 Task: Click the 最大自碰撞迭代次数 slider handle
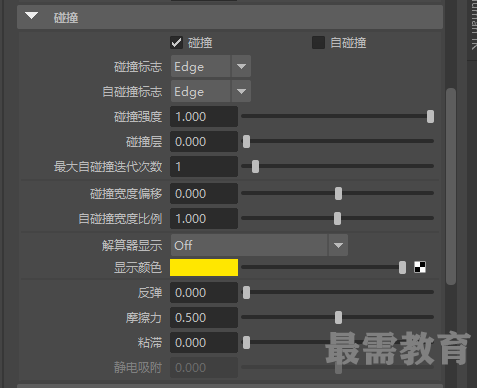coord(255,167)
